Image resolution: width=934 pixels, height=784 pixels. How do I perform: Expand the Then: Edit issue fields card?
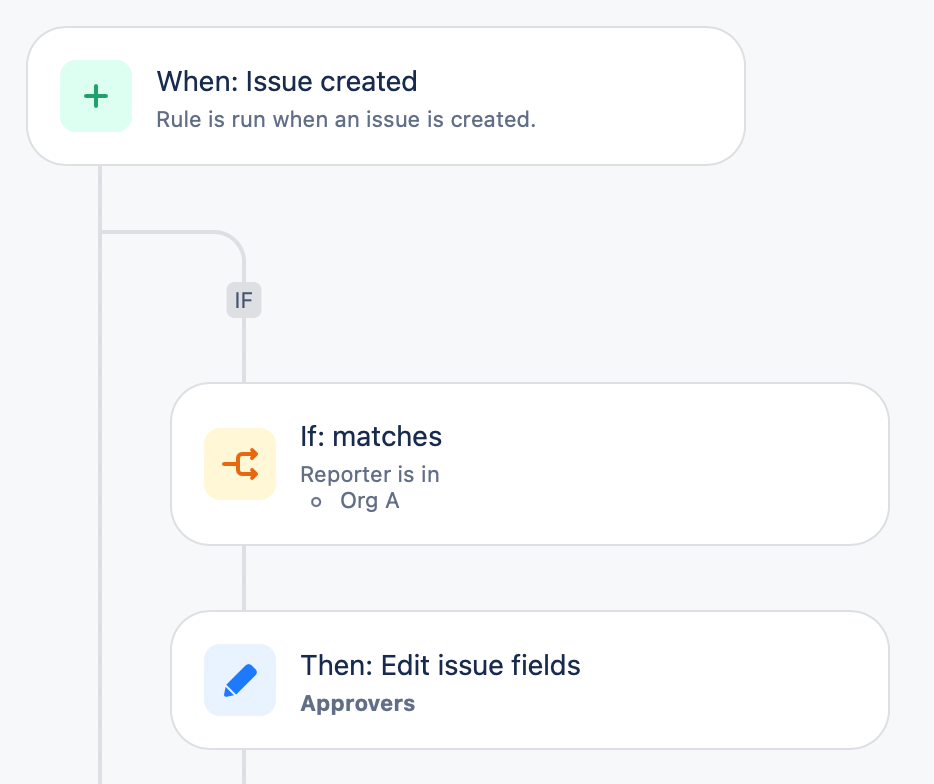(530, 680)
